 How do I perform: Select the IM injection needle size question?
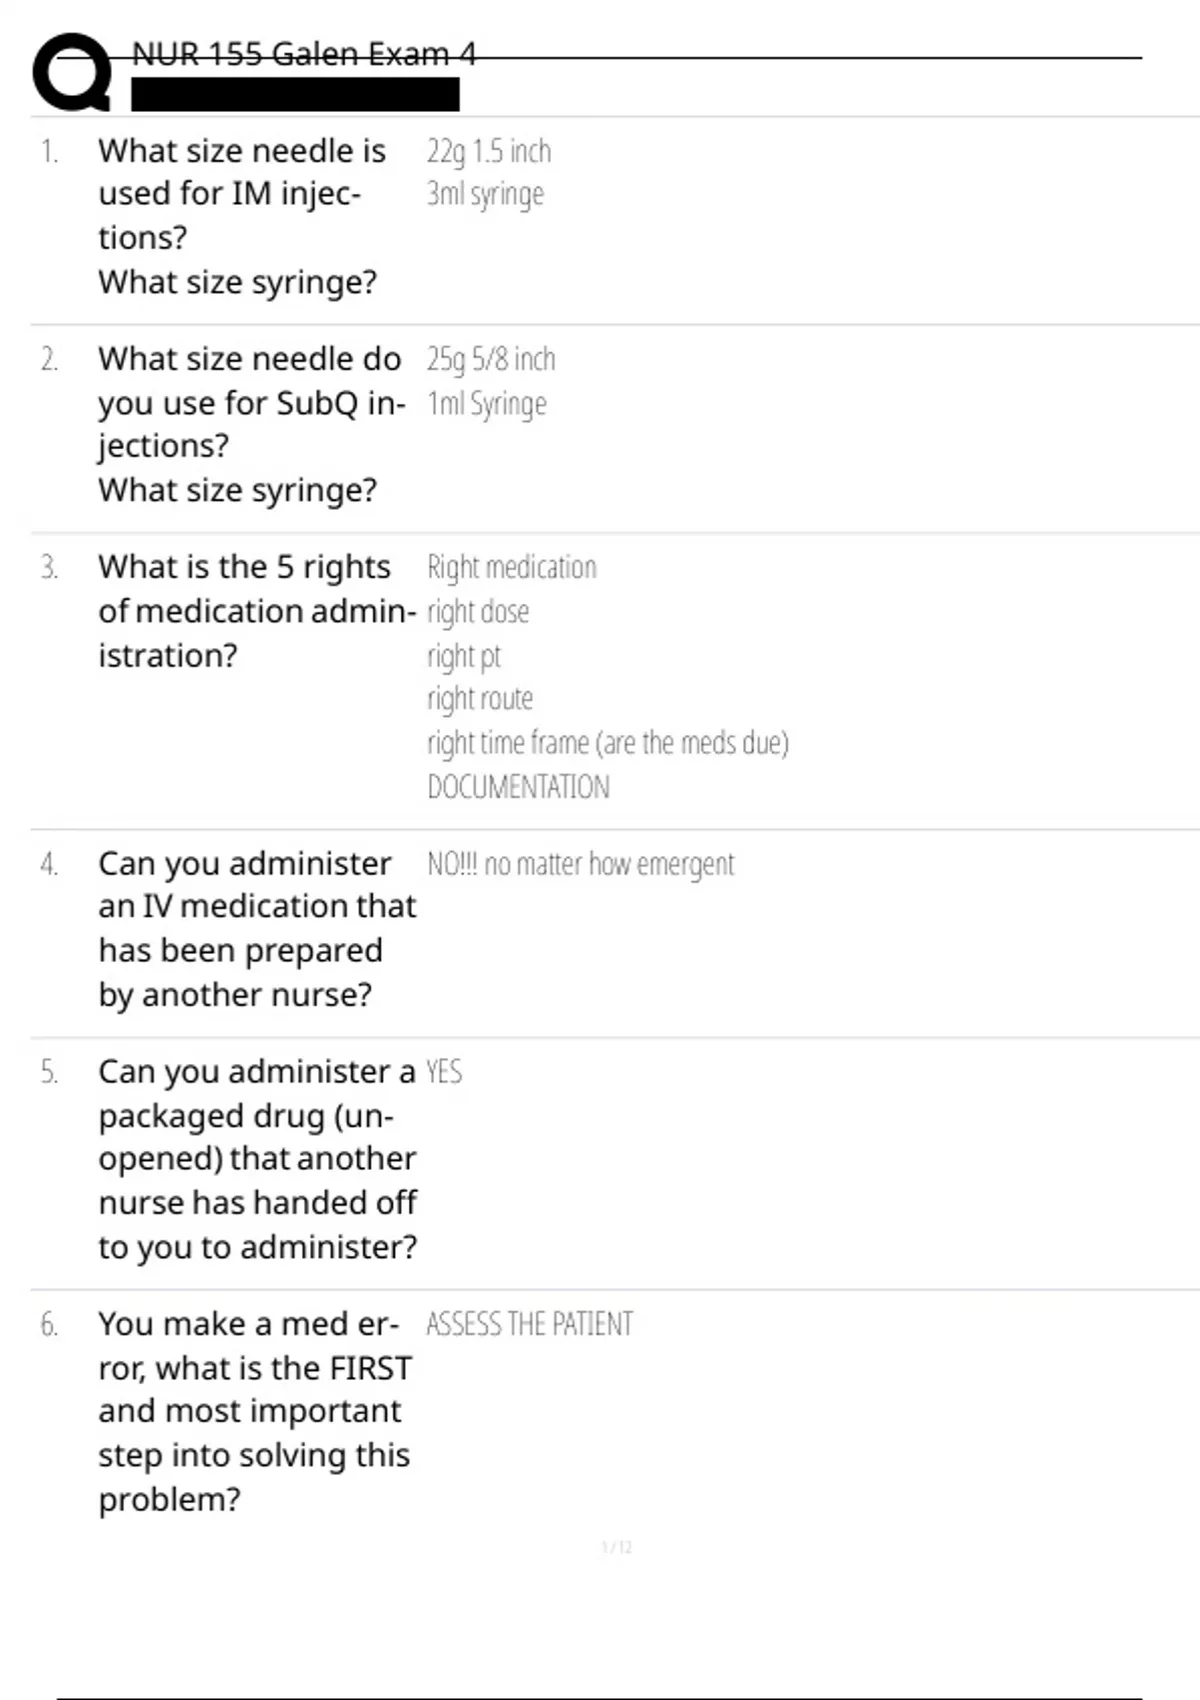click(x=242, y=215)
